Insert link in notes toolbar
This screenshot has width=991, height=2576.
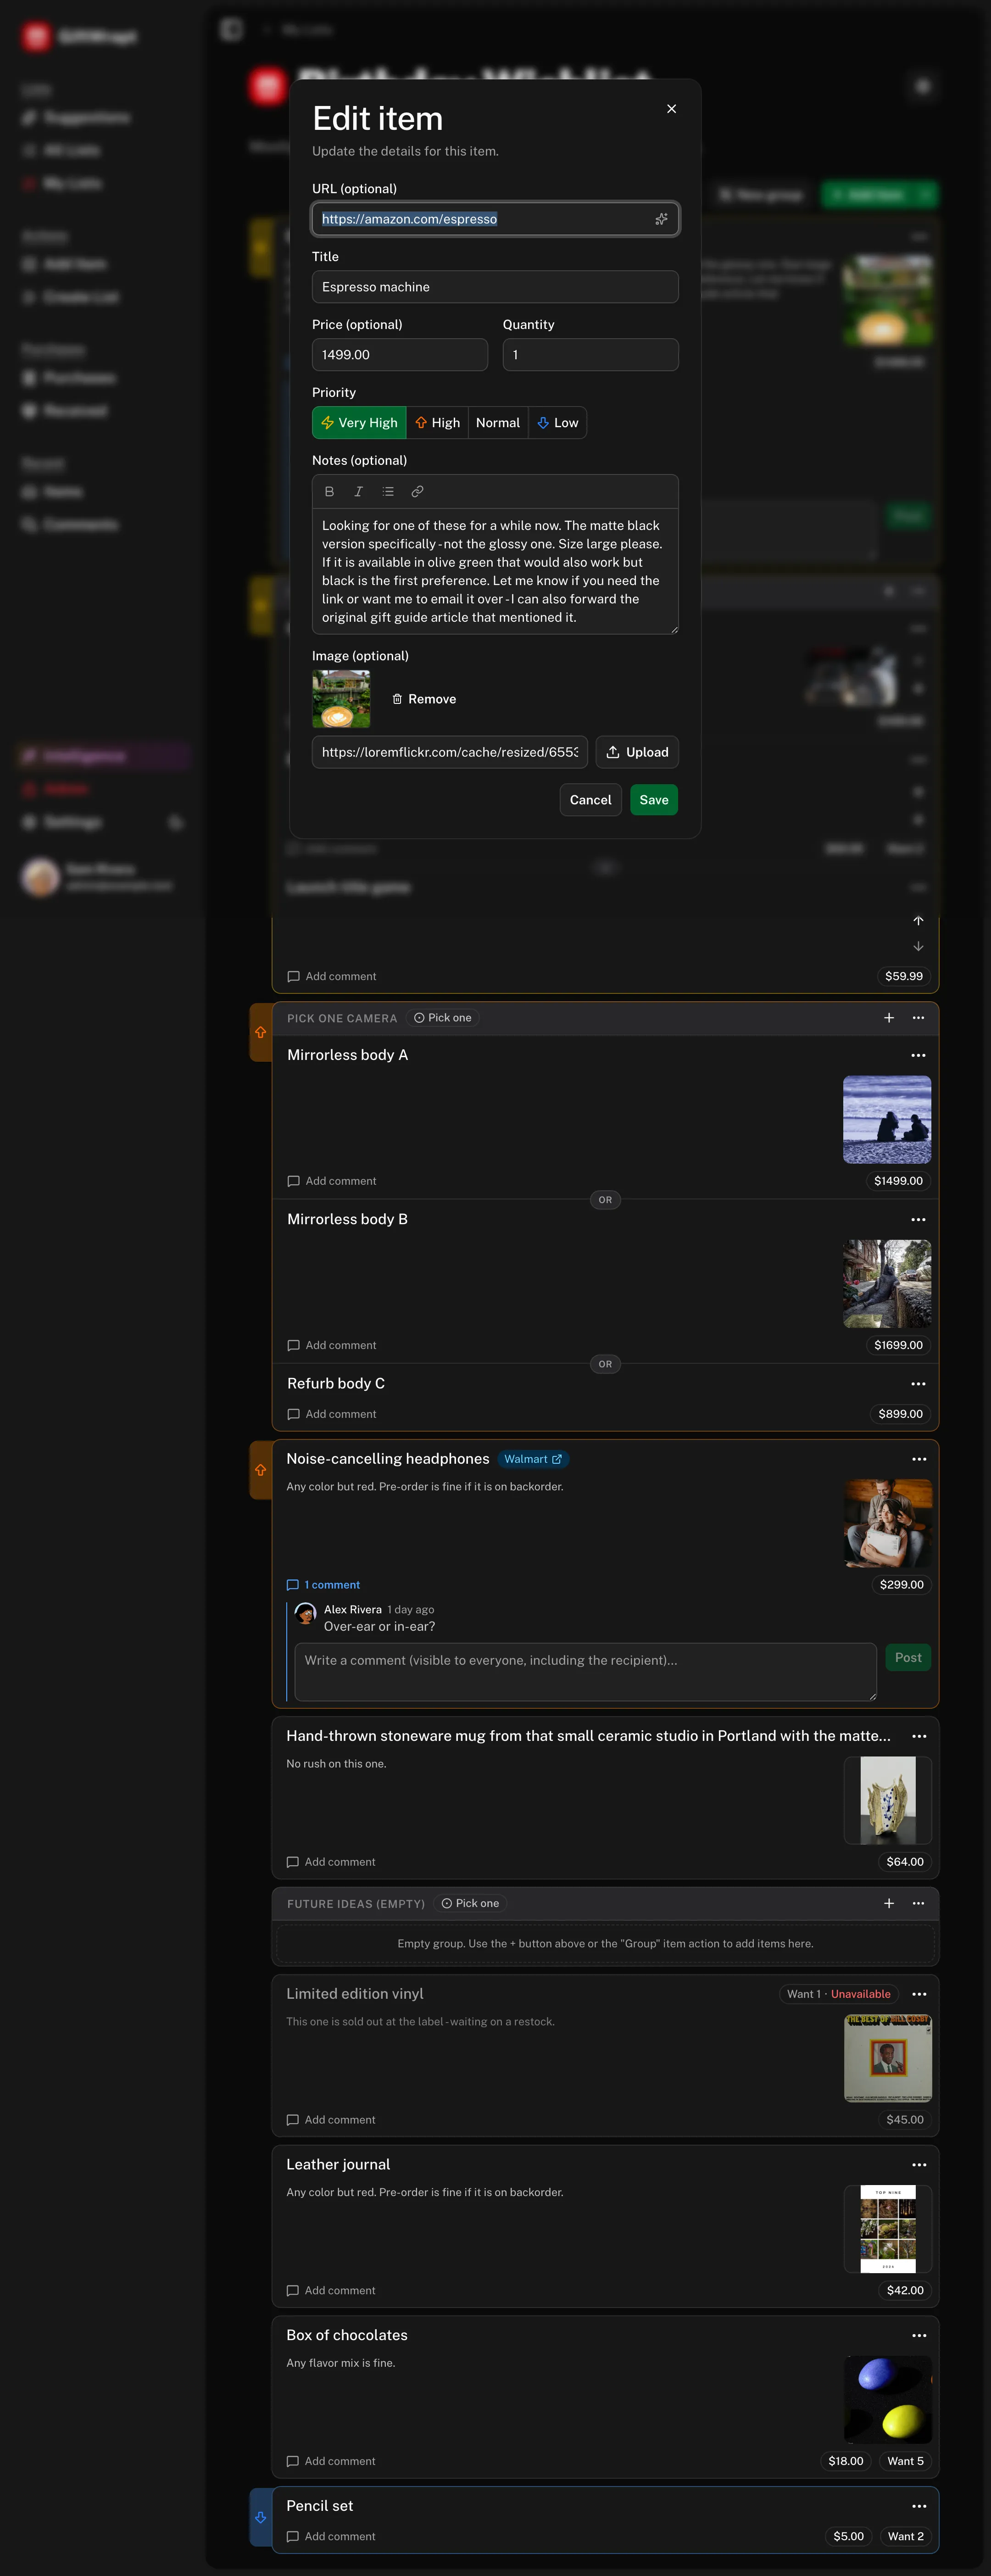pos(417,492)
